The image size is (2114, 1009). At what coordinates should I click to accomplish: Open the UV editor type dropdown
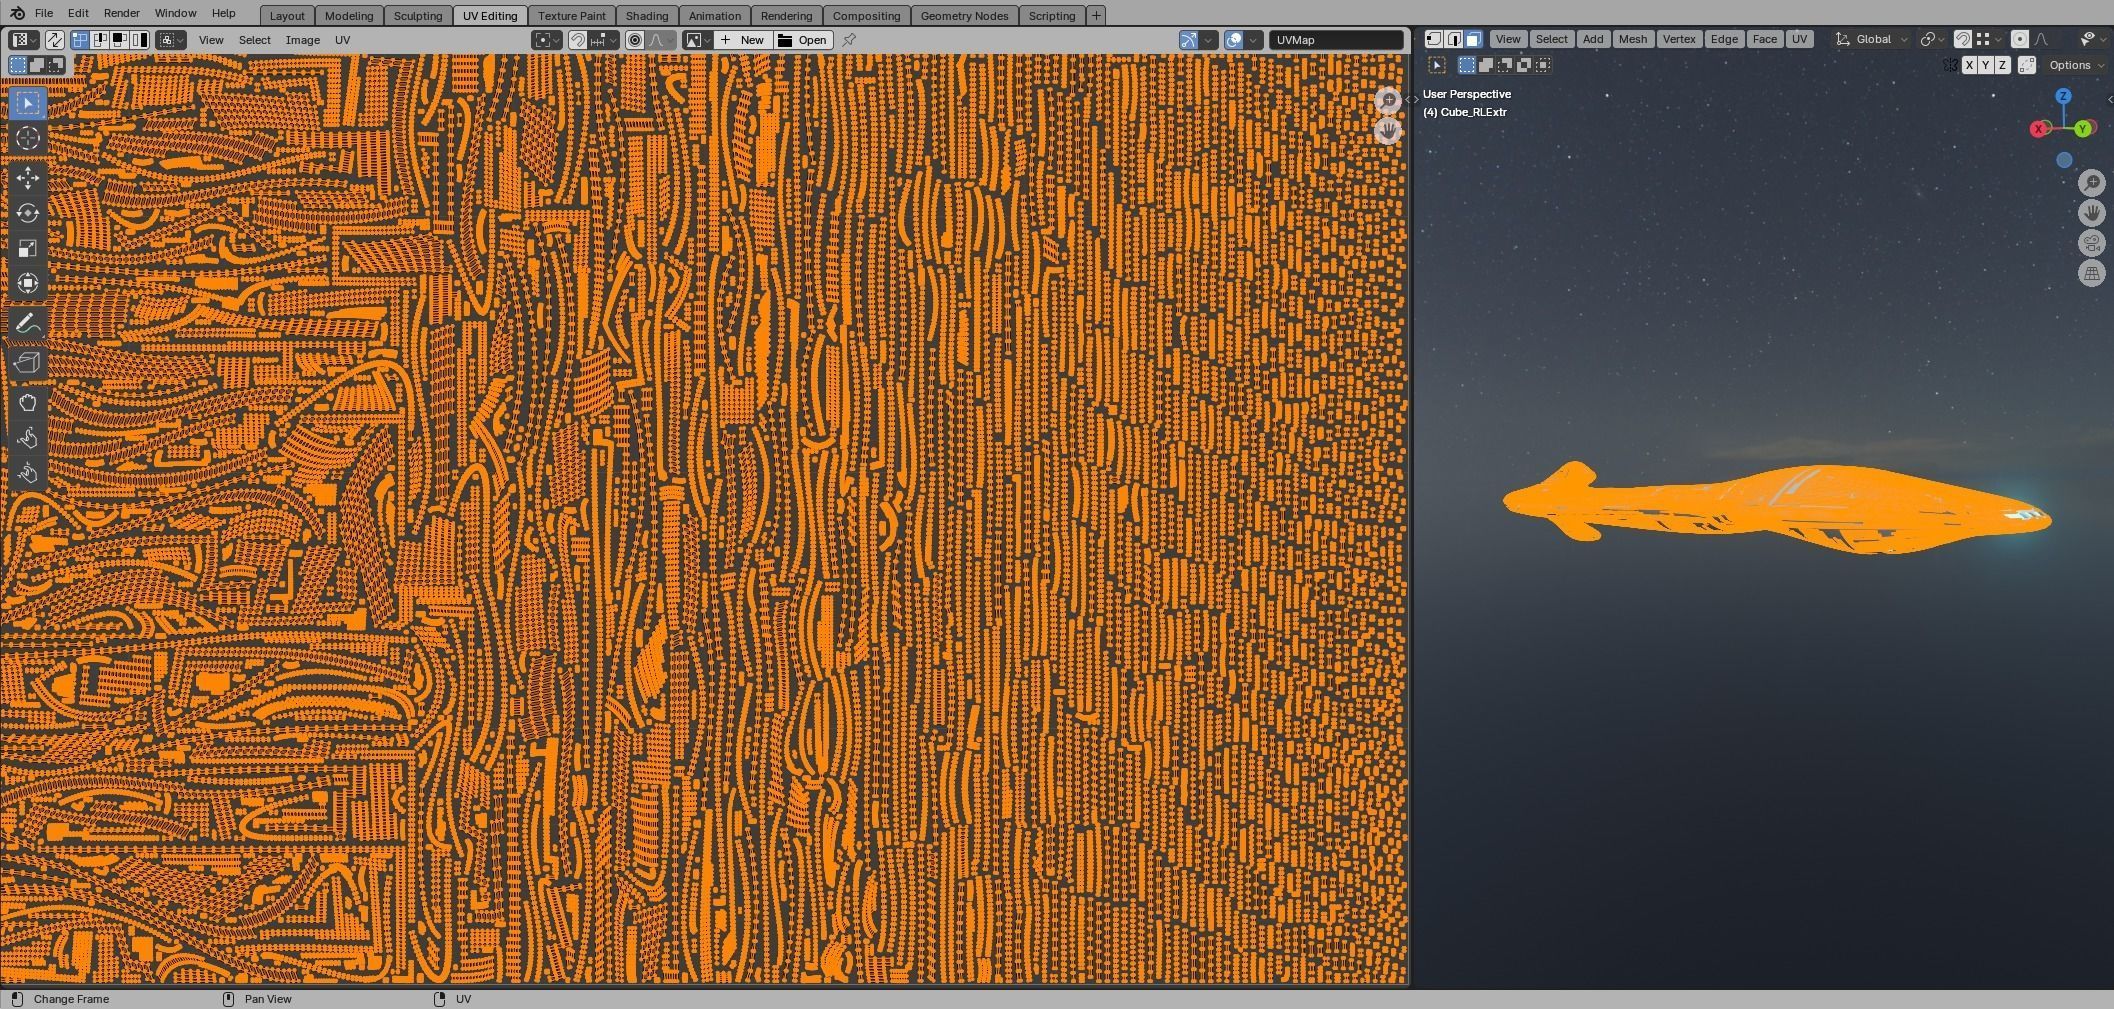click(x=23, y=40)
